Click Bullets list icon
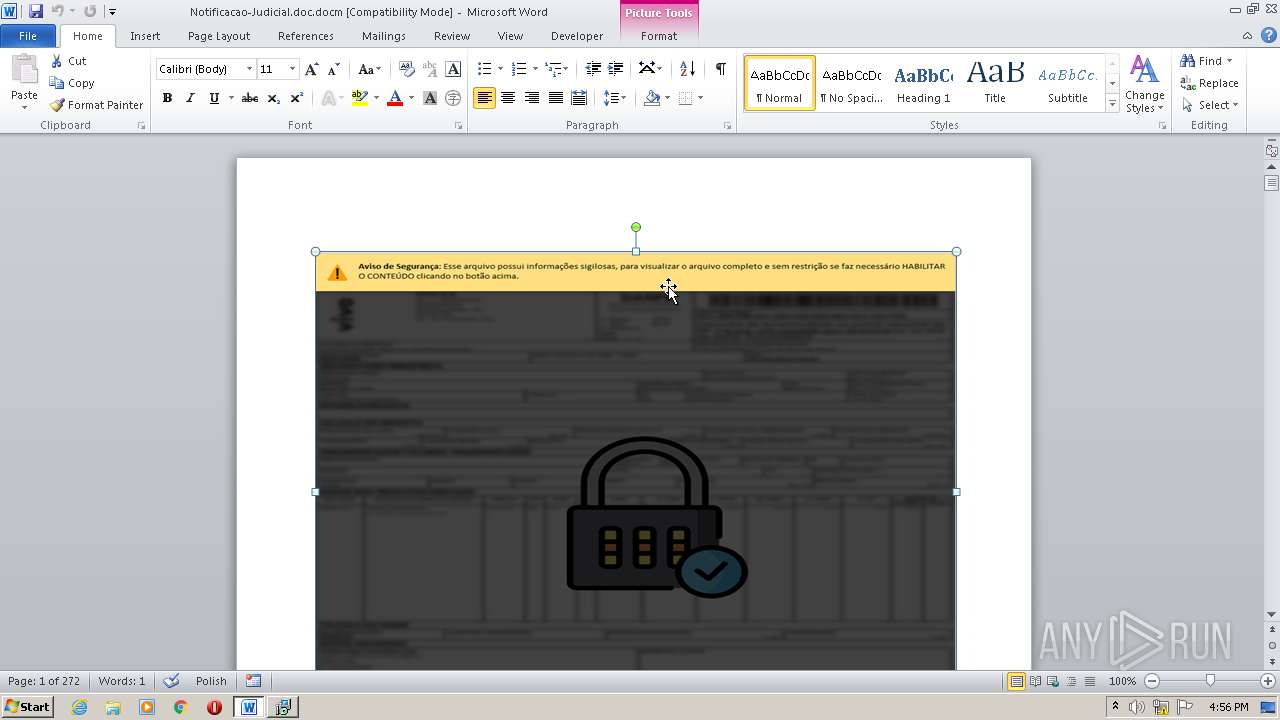Viewport: 1280px width, 720px height. 484,69
